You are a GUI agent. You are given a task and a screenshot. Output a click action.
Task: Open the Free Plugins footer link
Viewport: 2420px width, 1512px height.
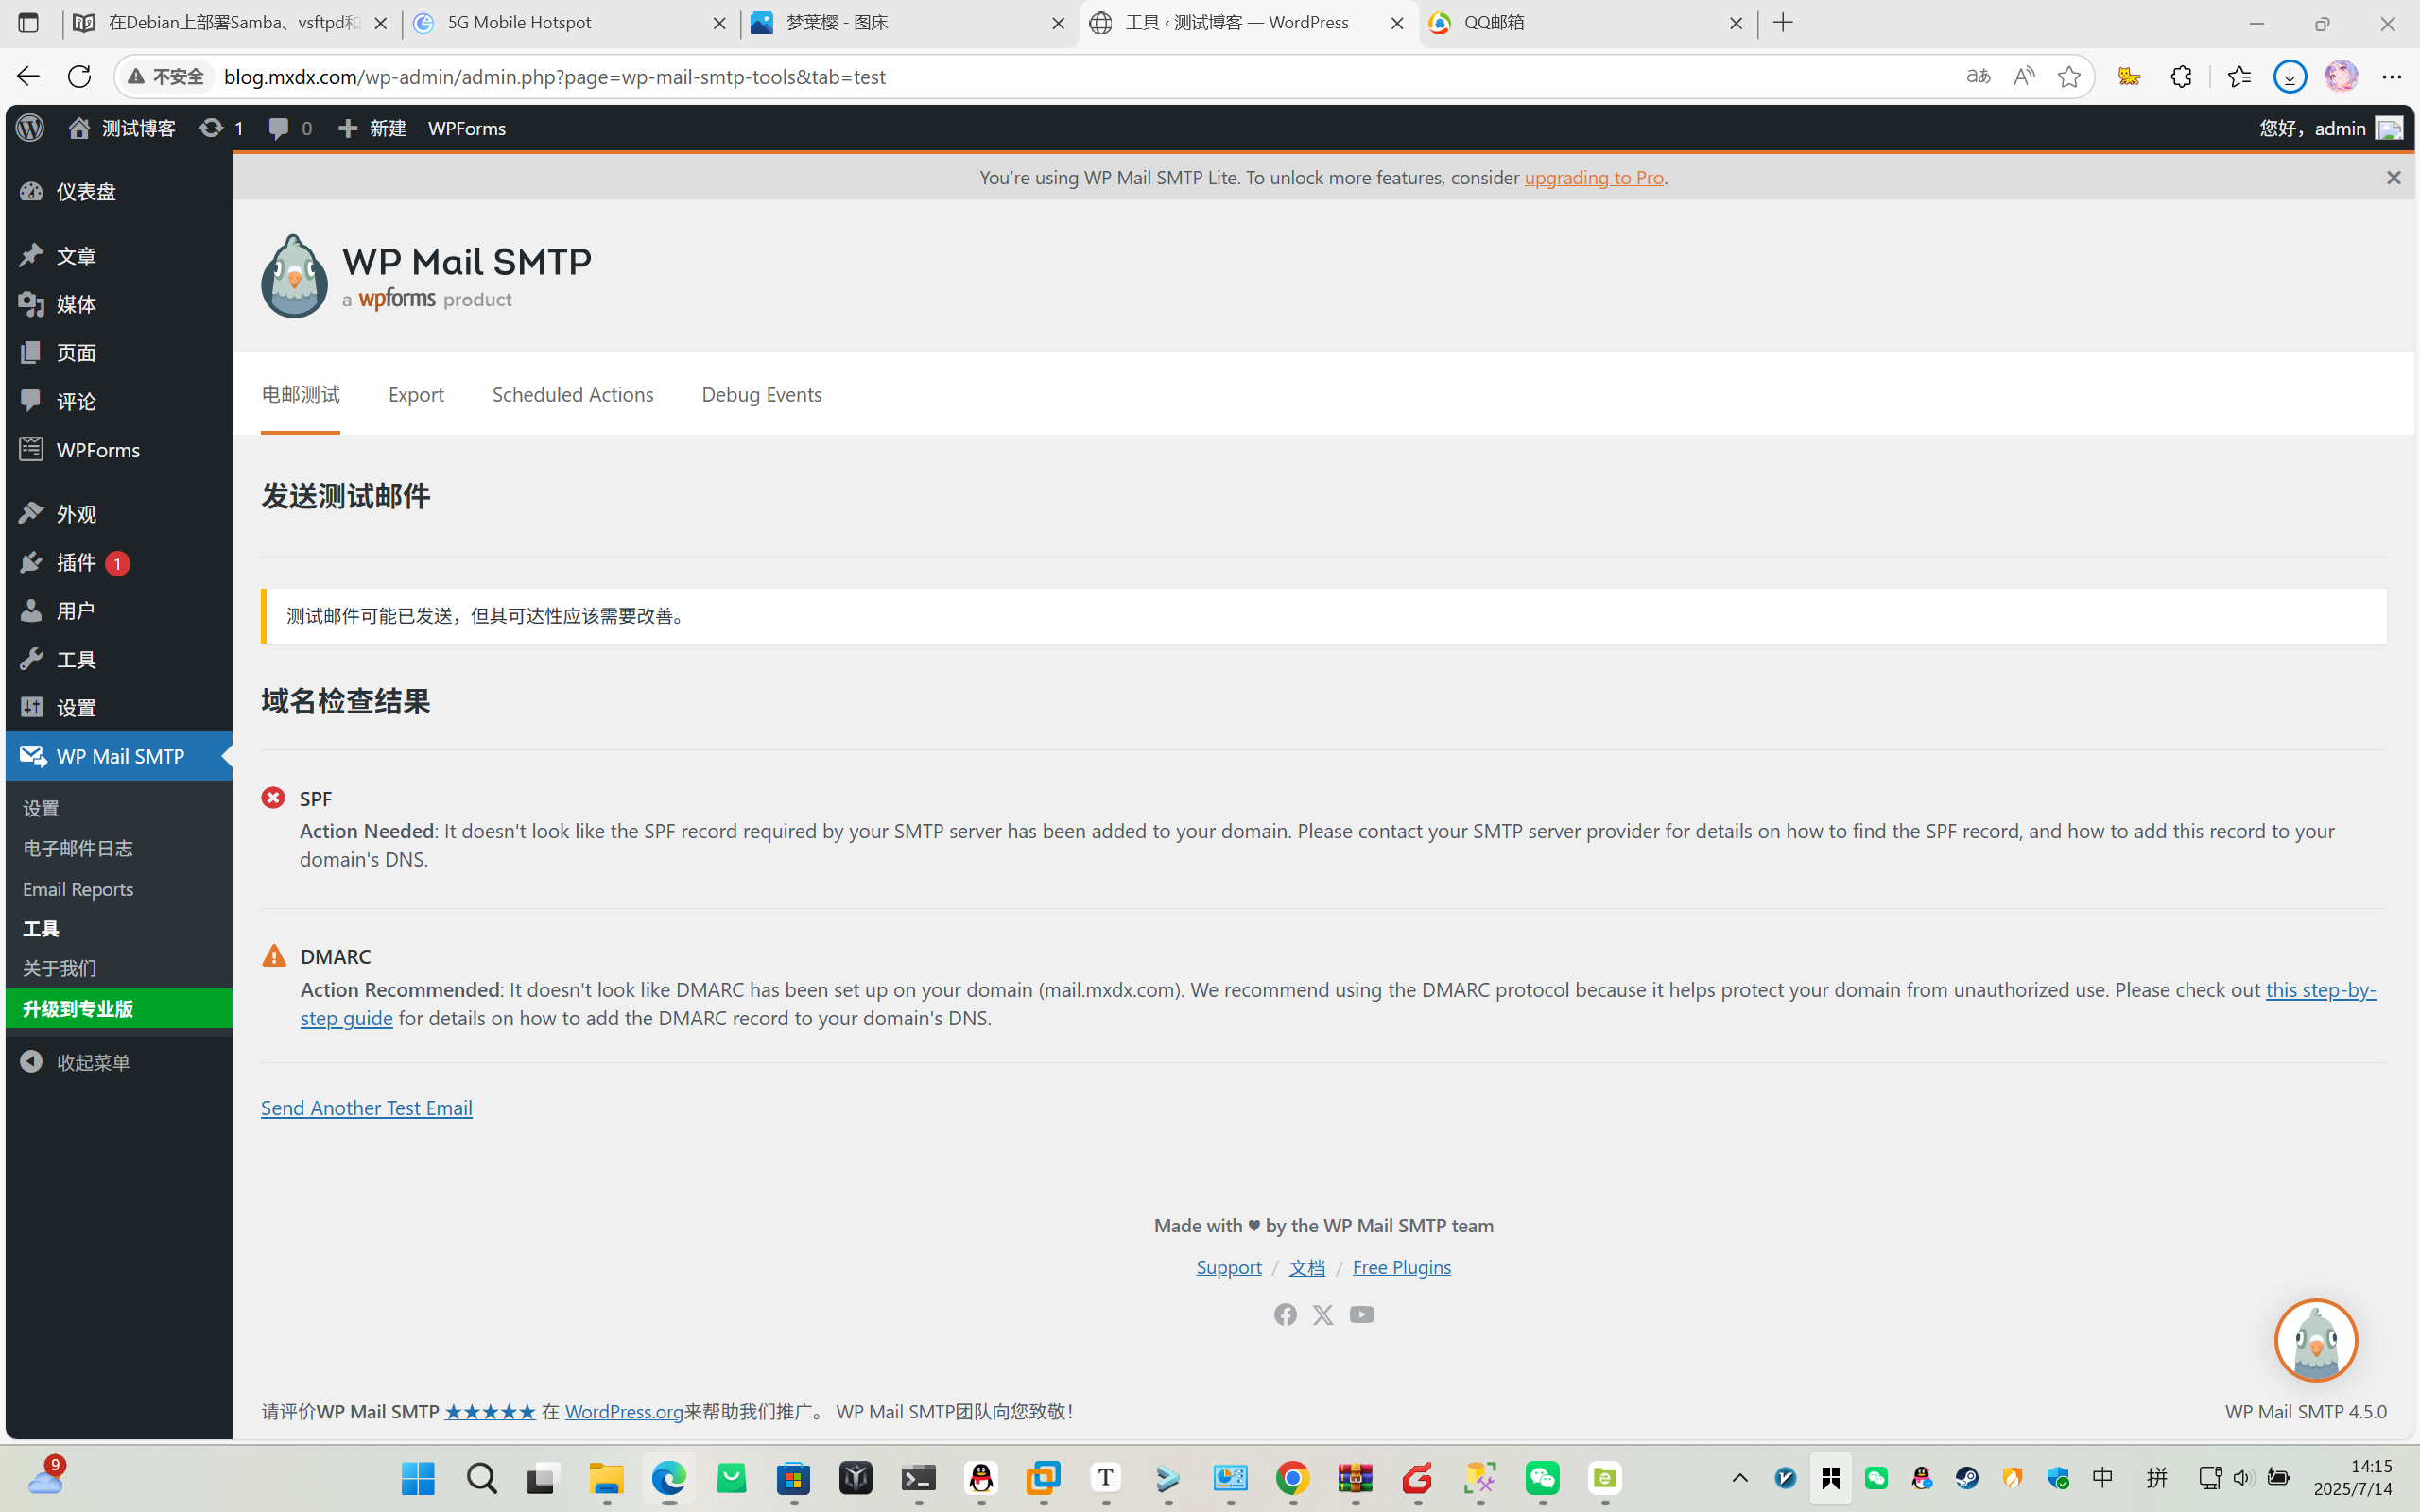[x=1402, y=1267]
